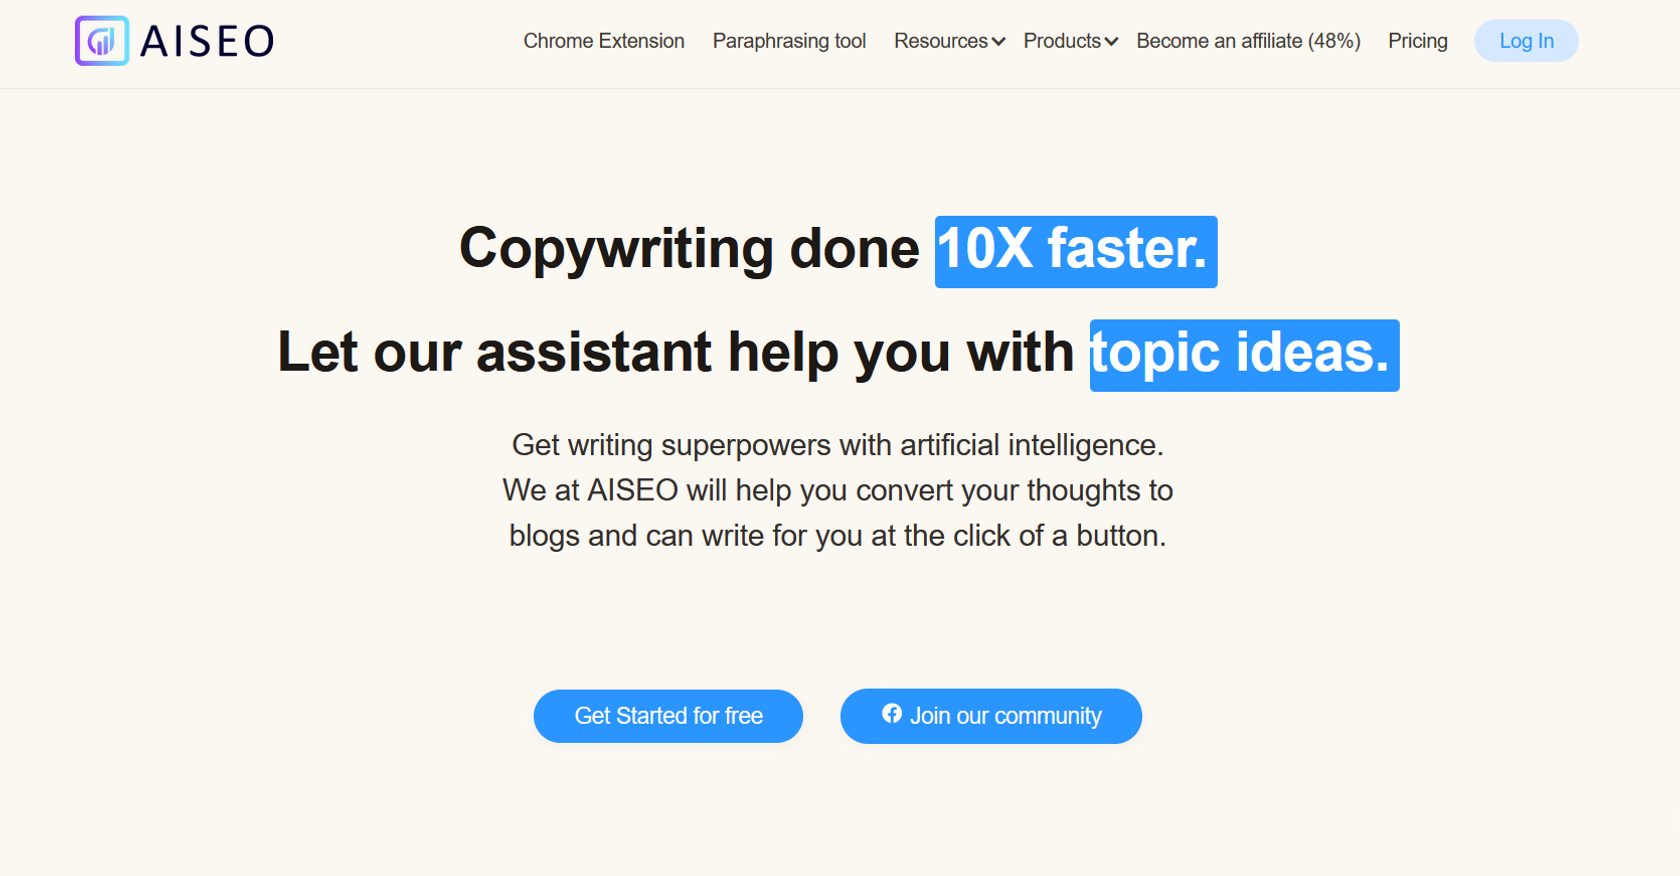This screenshot has width=1680, height=876.
Task: Click the "Get writing superpowers" text line
Action: coord(837,445)
